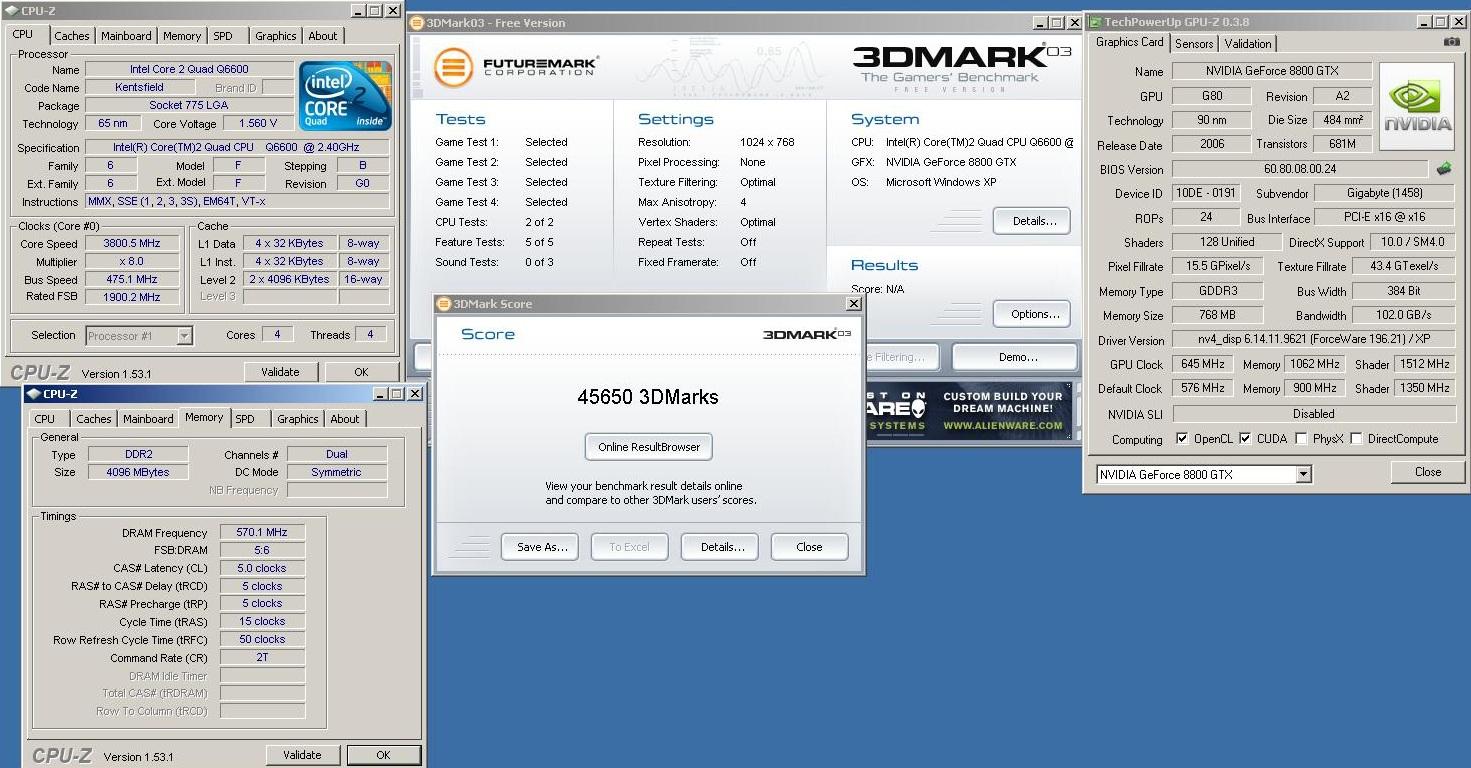
Task: Click the Core Speed value 3800.5 MHz
Action: tap(131, 243)
